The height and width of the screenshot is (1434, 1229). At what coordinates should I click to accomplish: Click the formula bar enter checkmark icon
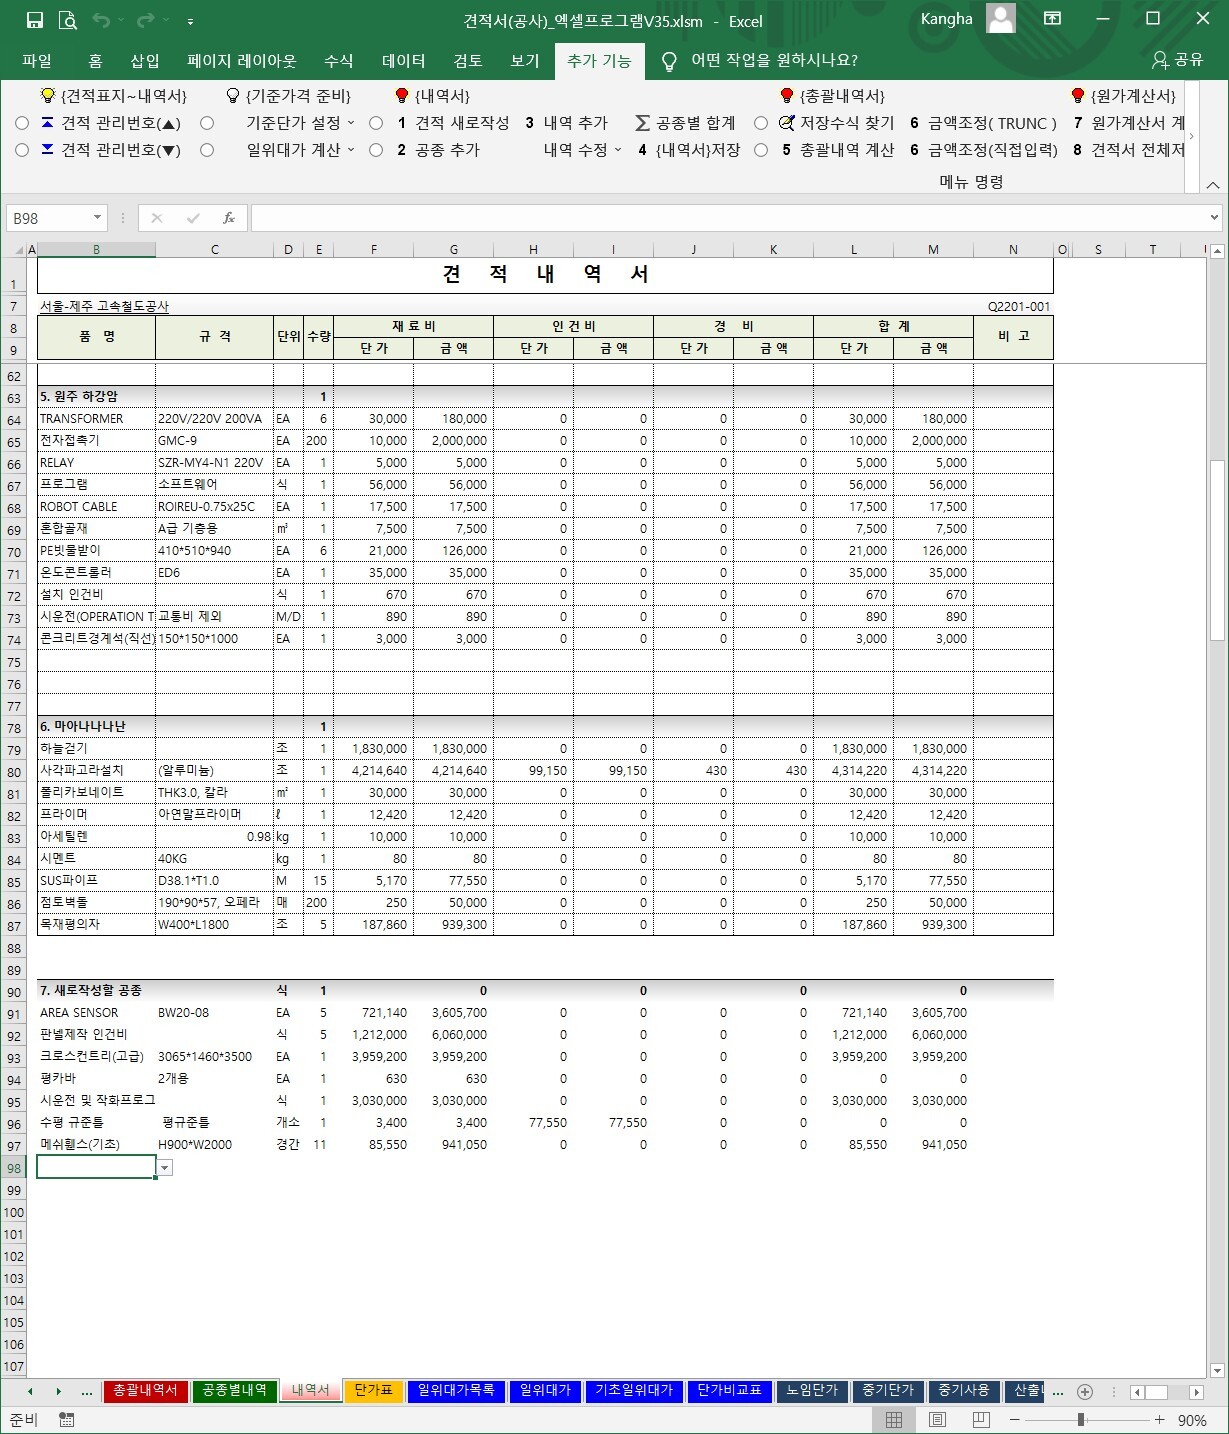193,218
